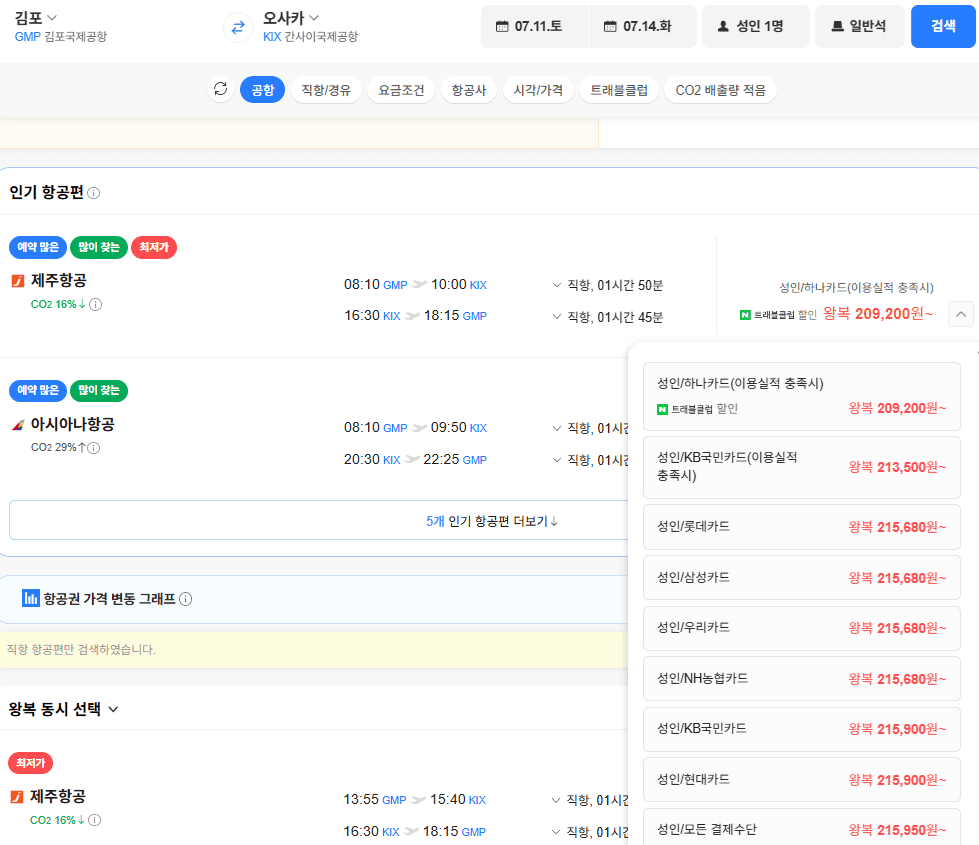Open CO2 29% info icon for Asiana
The image size is (979, 845).
(x=94, y=448)
